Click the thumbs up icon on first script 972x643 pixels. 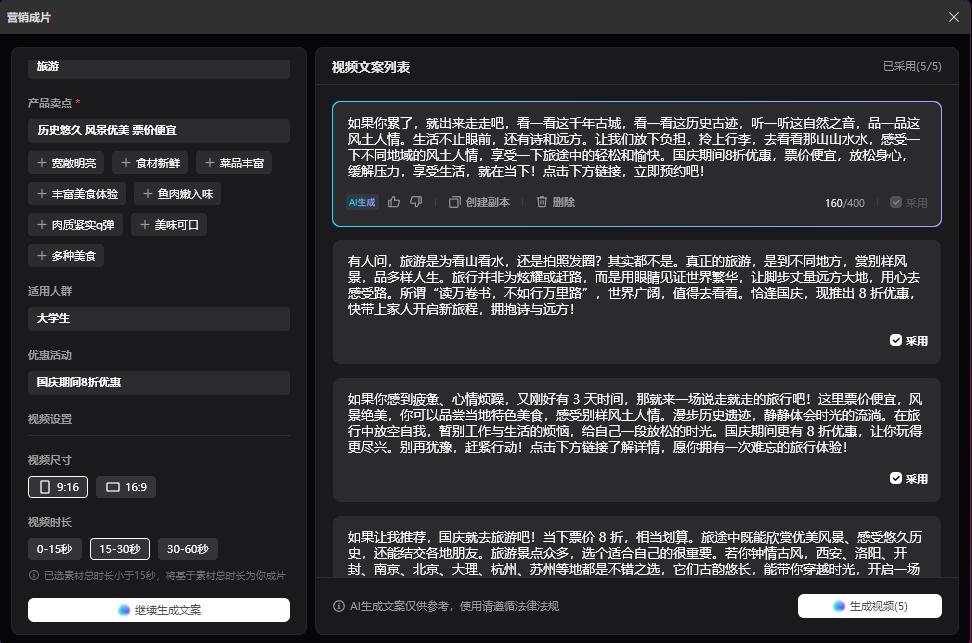point(394,202)
